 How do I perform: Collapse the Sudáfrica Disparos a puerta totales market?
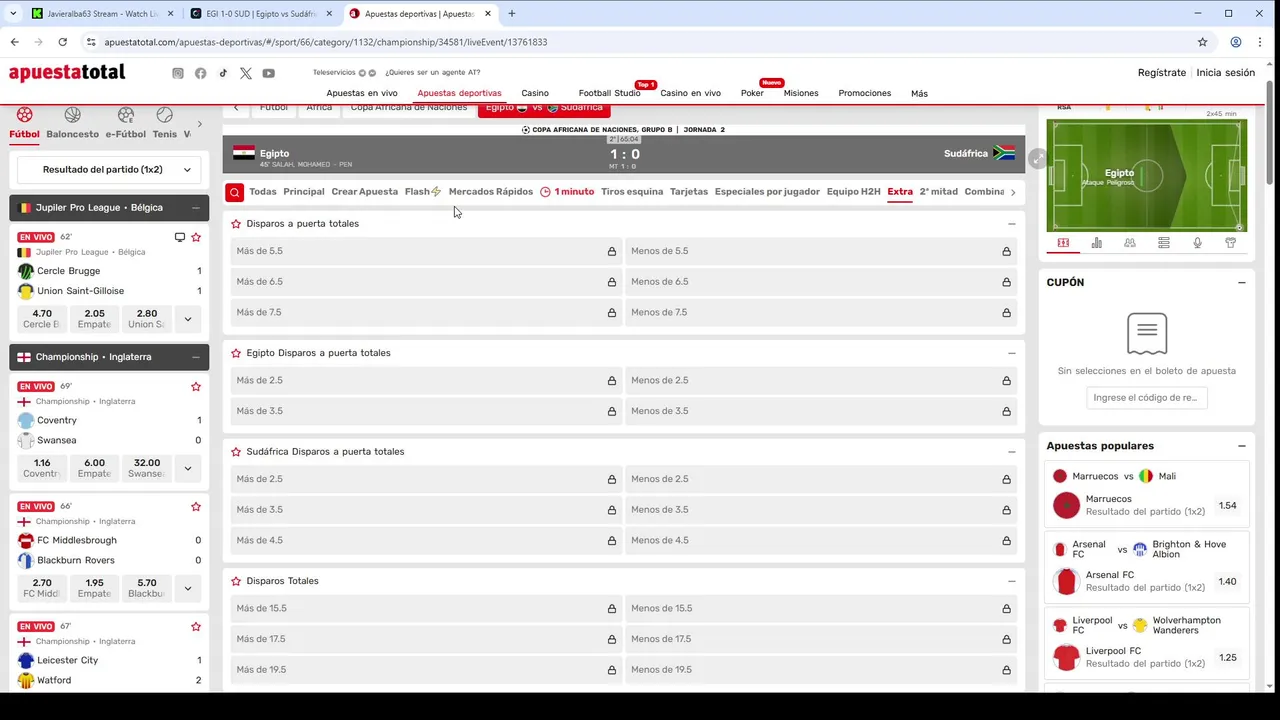[x=1011, y=452]
